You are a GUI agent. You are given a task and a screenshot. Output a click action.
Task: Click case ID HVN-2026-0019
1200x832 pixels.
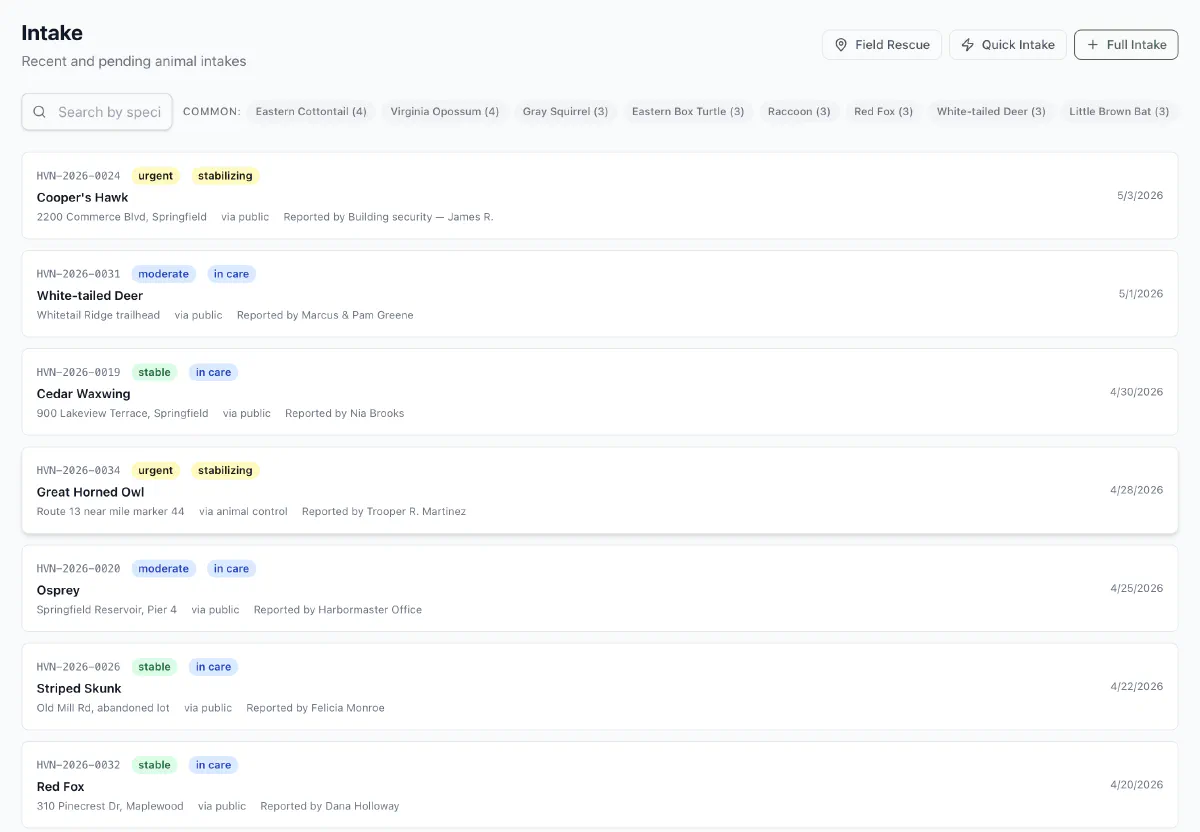tap(78, 372)
